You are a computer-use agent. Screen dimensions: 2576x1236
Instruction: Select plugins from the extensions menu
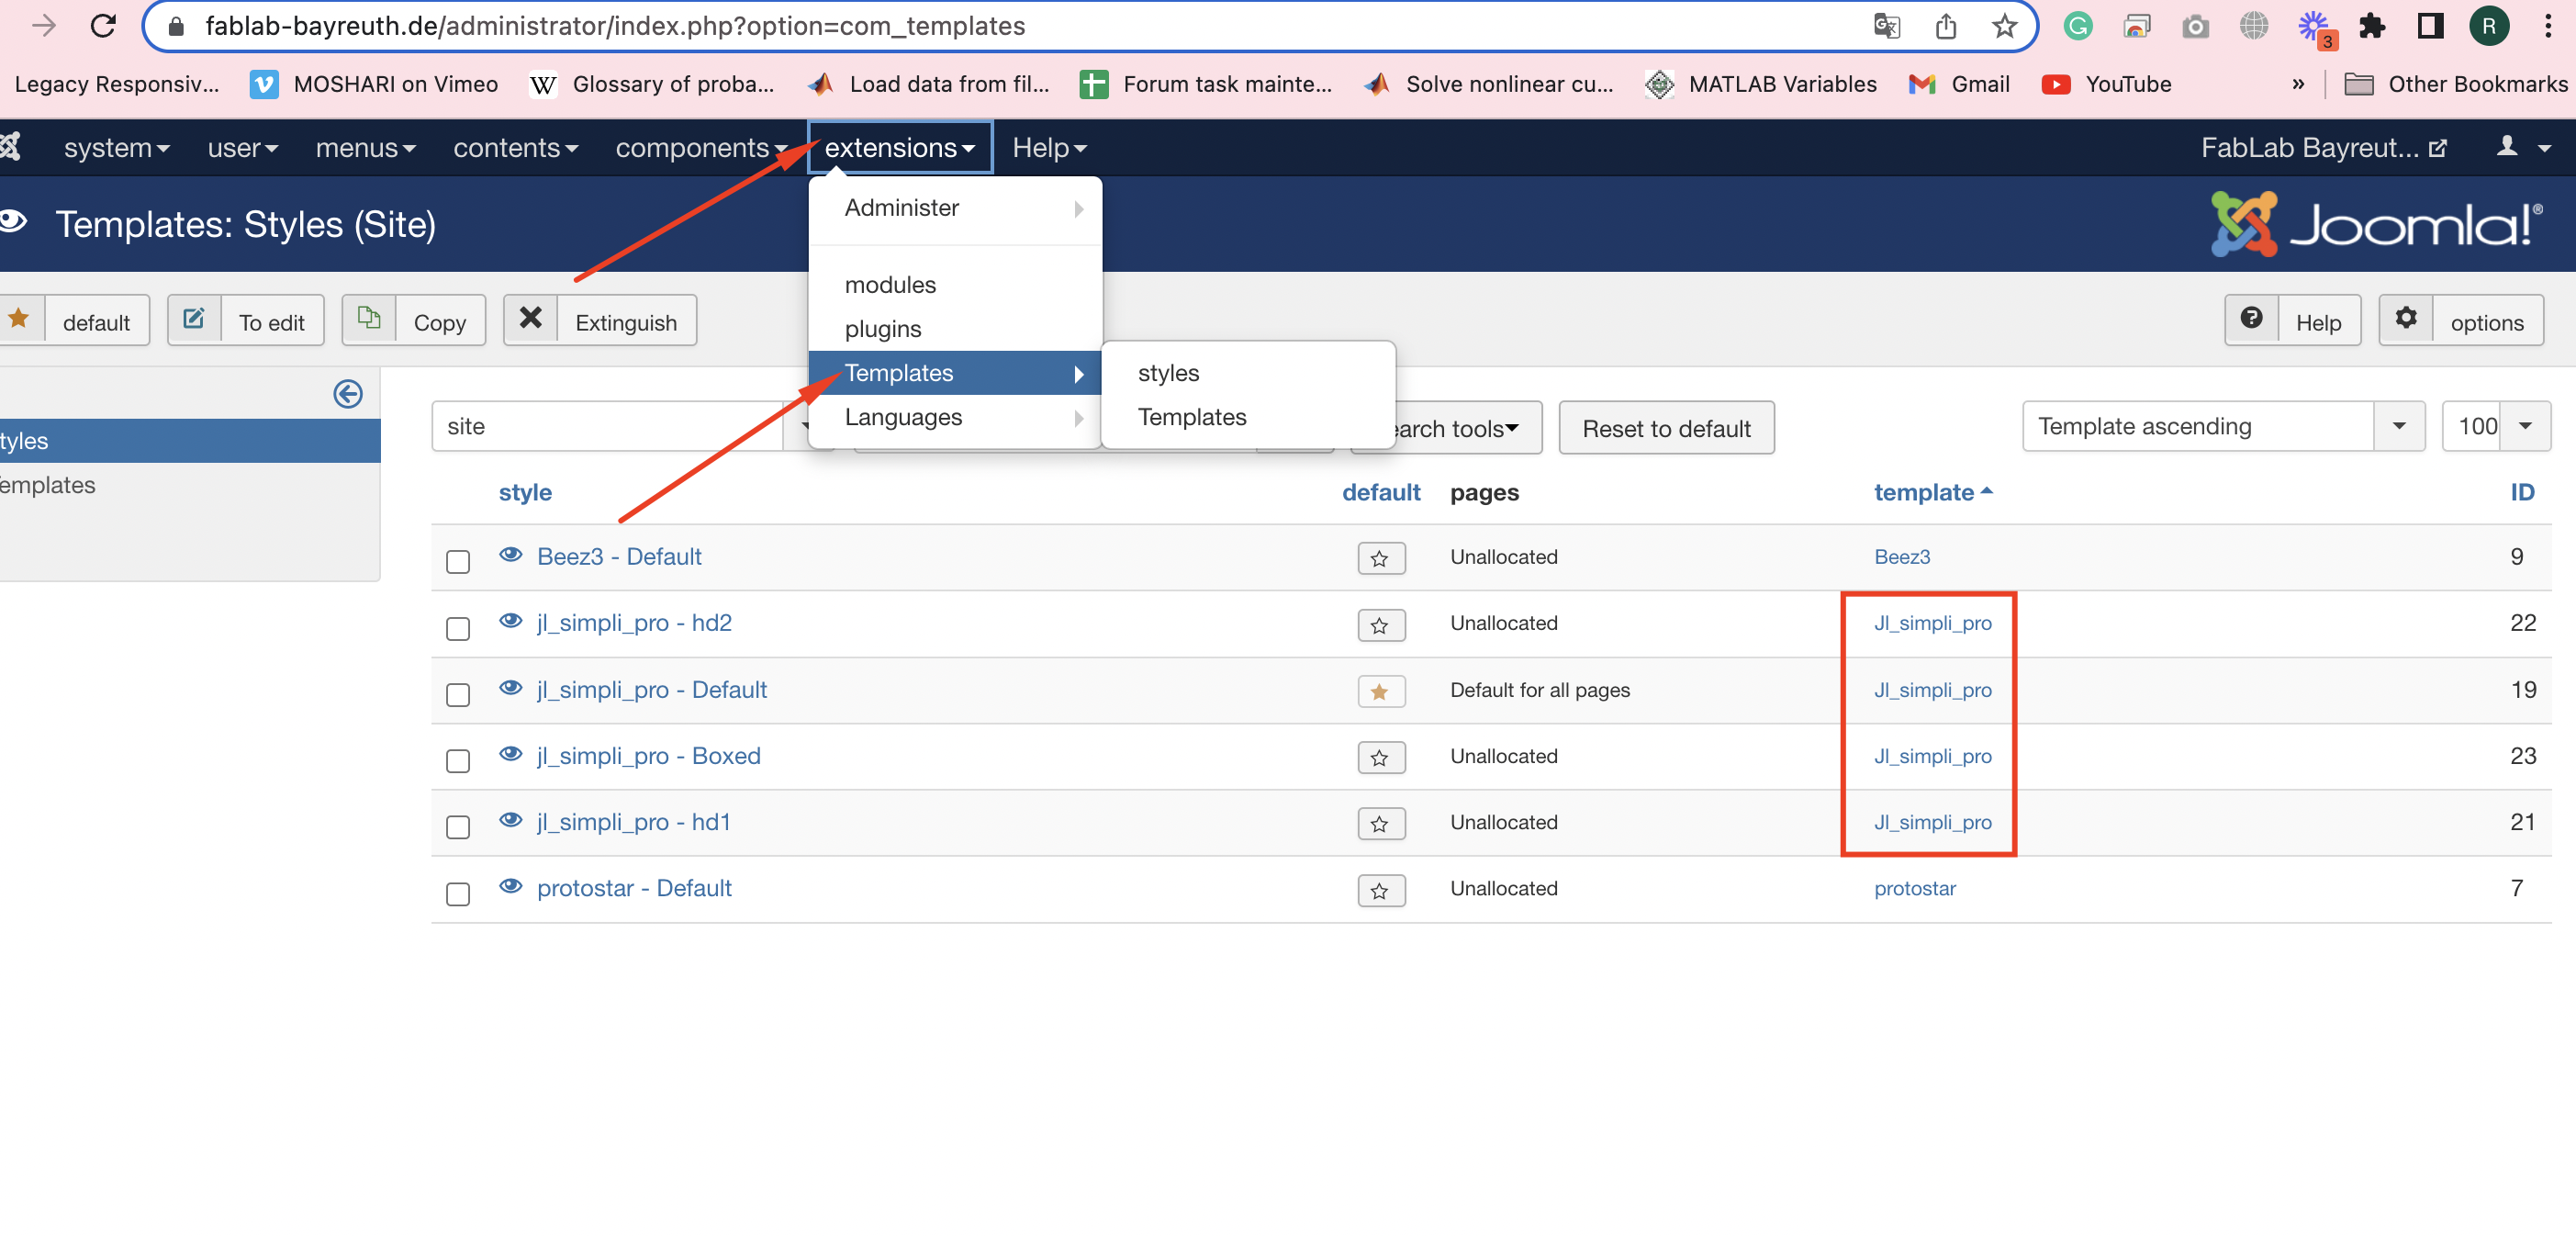coord(882,329)
